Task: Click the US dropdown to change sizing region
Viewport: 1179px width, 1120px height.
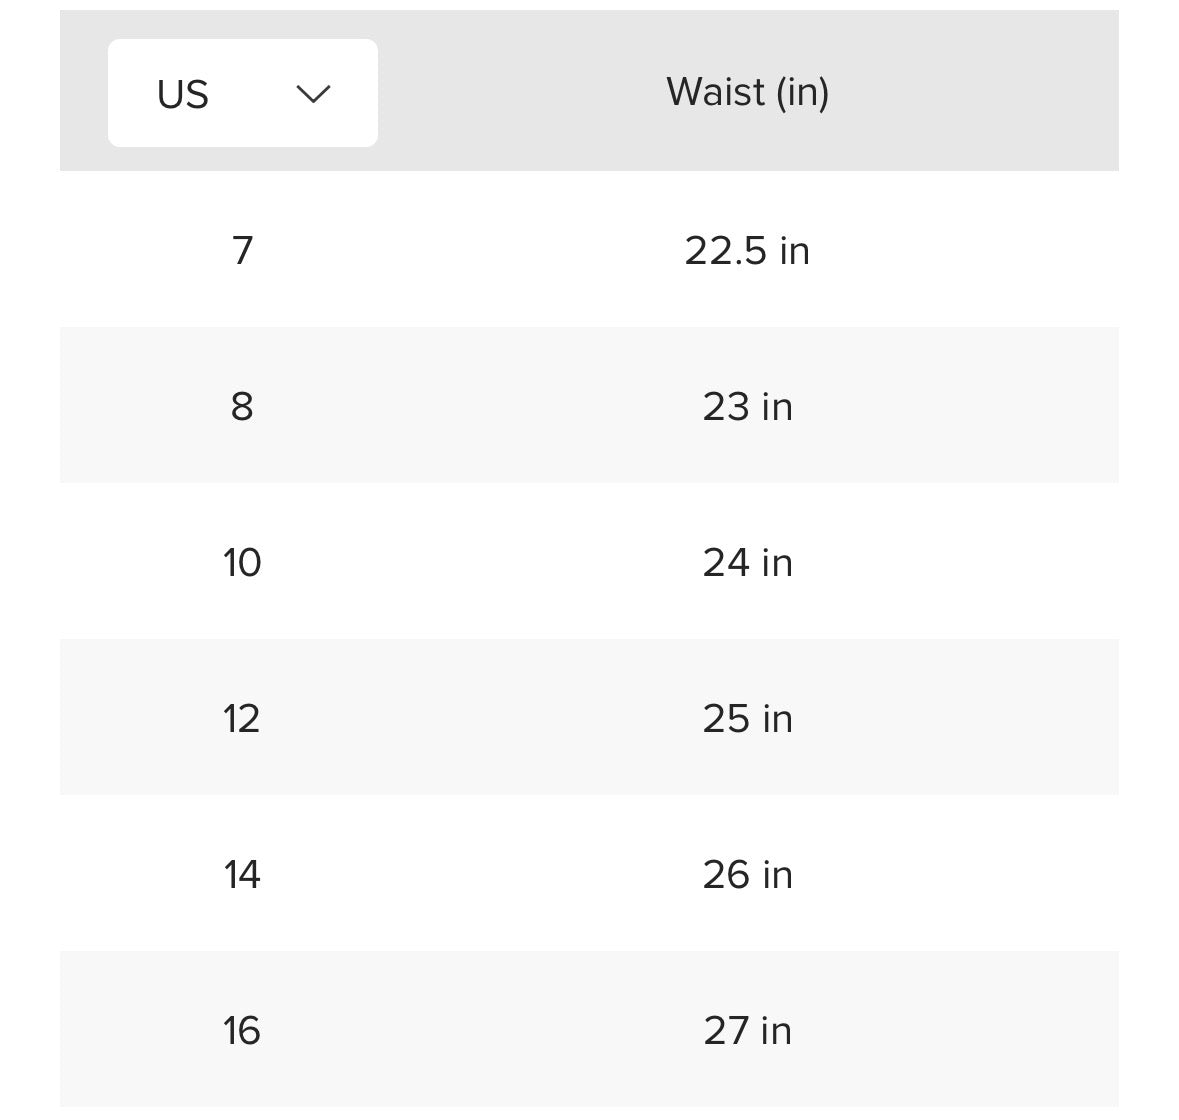Action: click(x=242, y=92)
